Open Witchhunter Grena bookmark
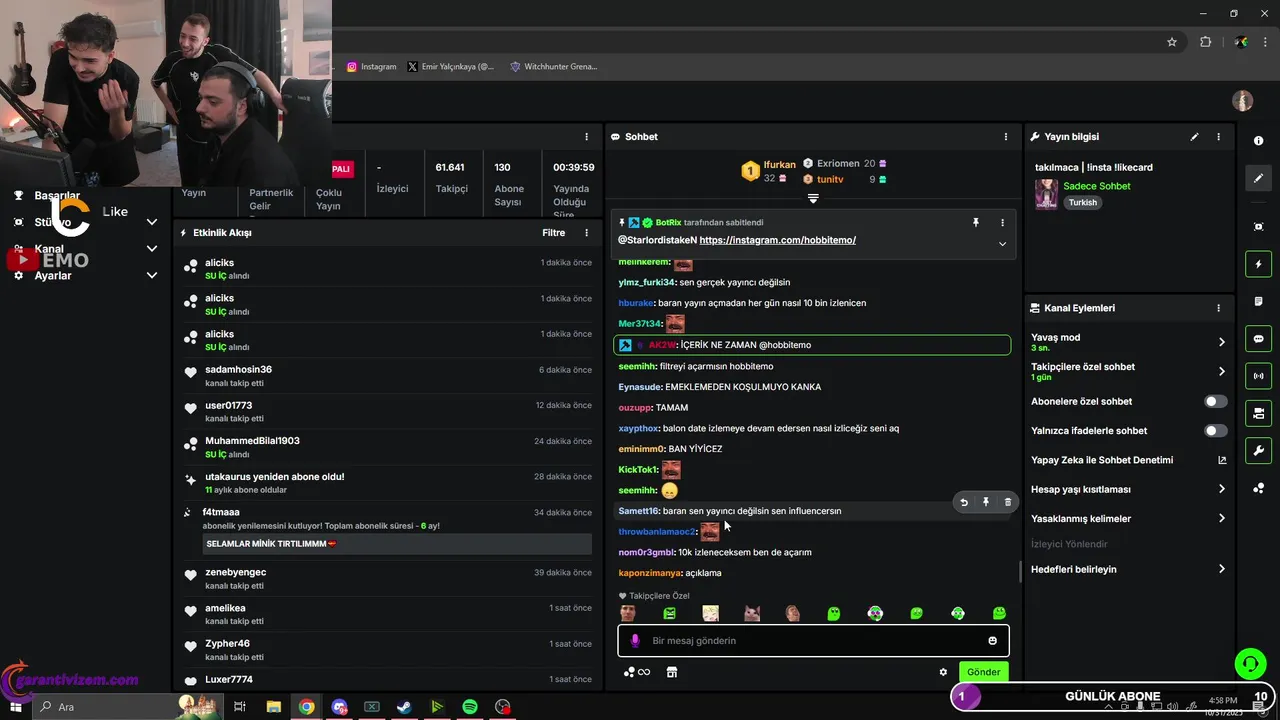The height and width of the screenshot is (720, 1280). tap(553, 67)
